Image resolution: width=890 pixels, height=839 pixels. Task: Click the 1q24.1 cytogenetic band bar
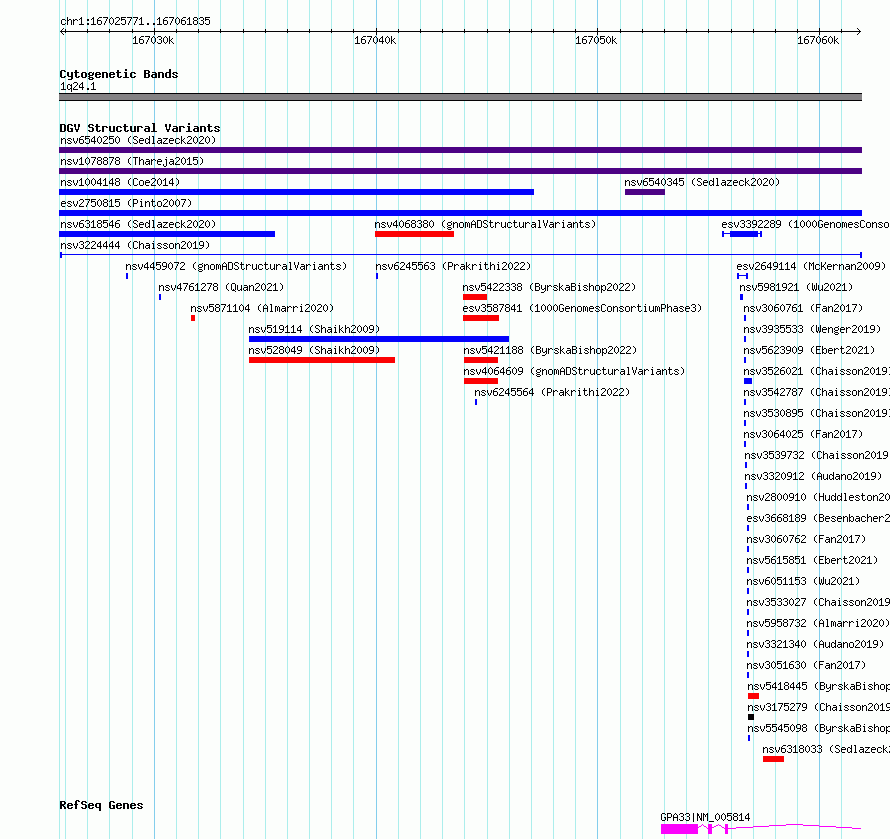point(460,97)
